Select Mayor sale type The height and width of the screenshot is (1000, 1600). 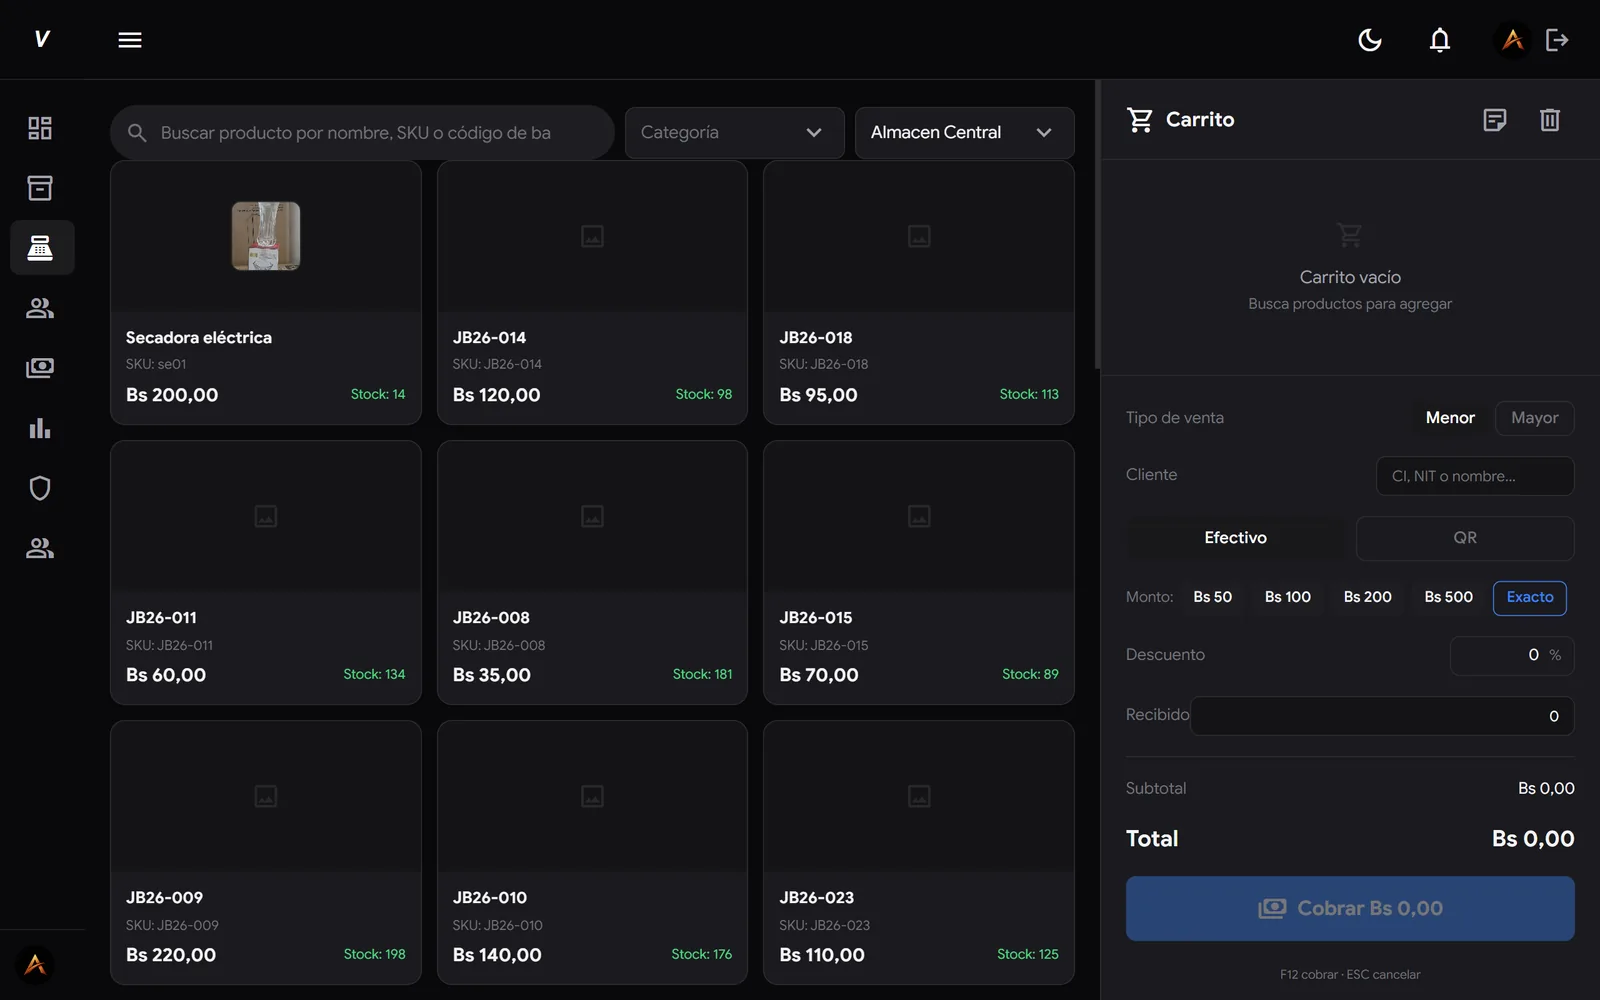(1535, 418)
